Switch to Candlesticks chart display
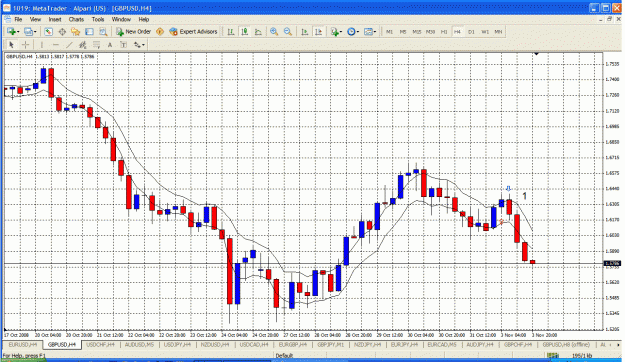Viewport: 625px width, 362px height. pos(244,31)
